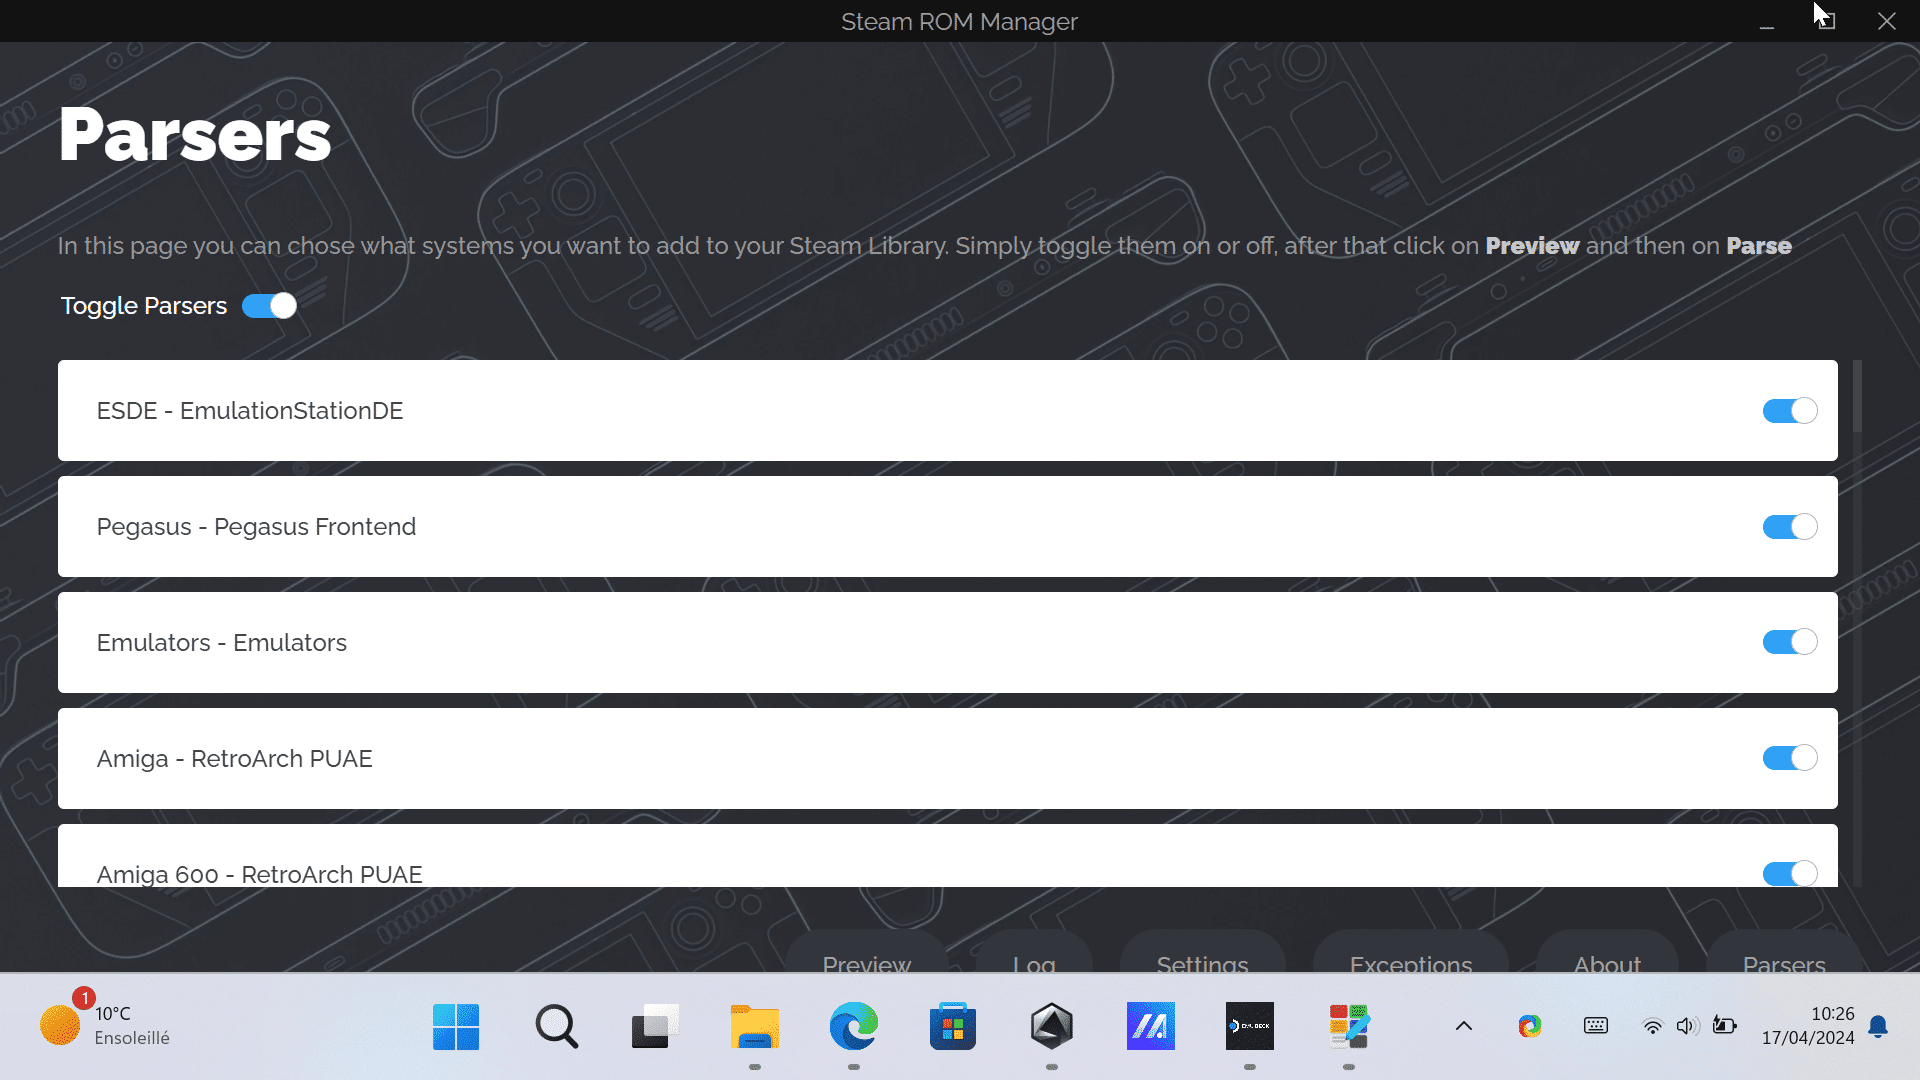Select the ESDE - EmulationStationDE row text
Viewport: 1920px width, 1080px height.
click(250, 411)
